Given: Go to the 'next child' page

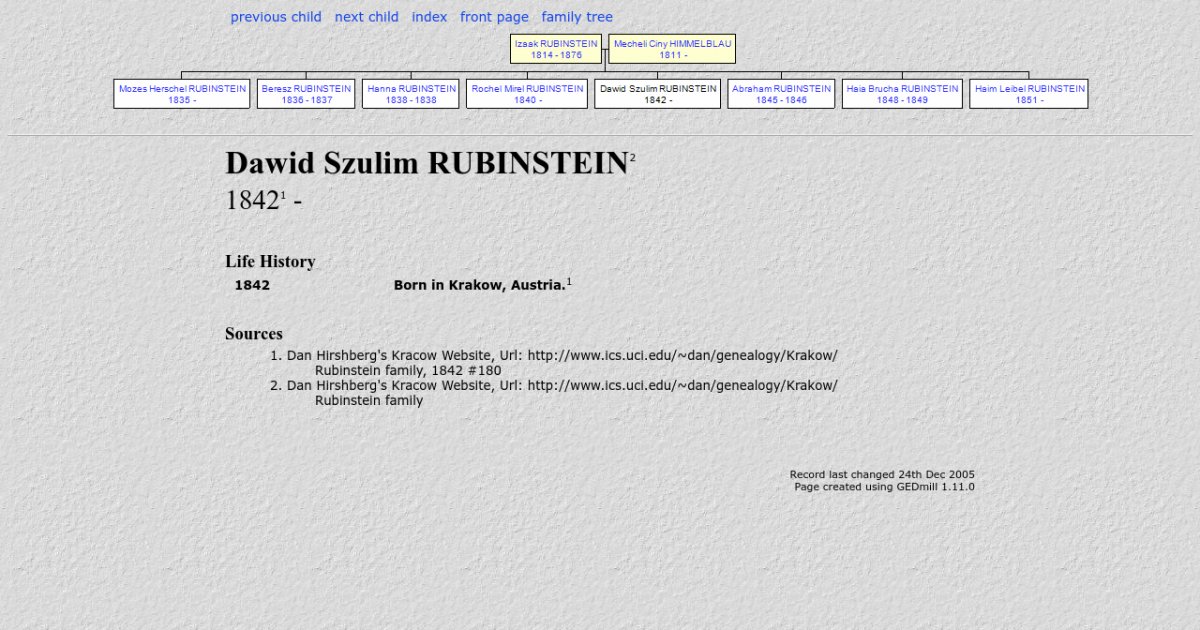Looking at the screenshot, I should (x=366, y=17).
